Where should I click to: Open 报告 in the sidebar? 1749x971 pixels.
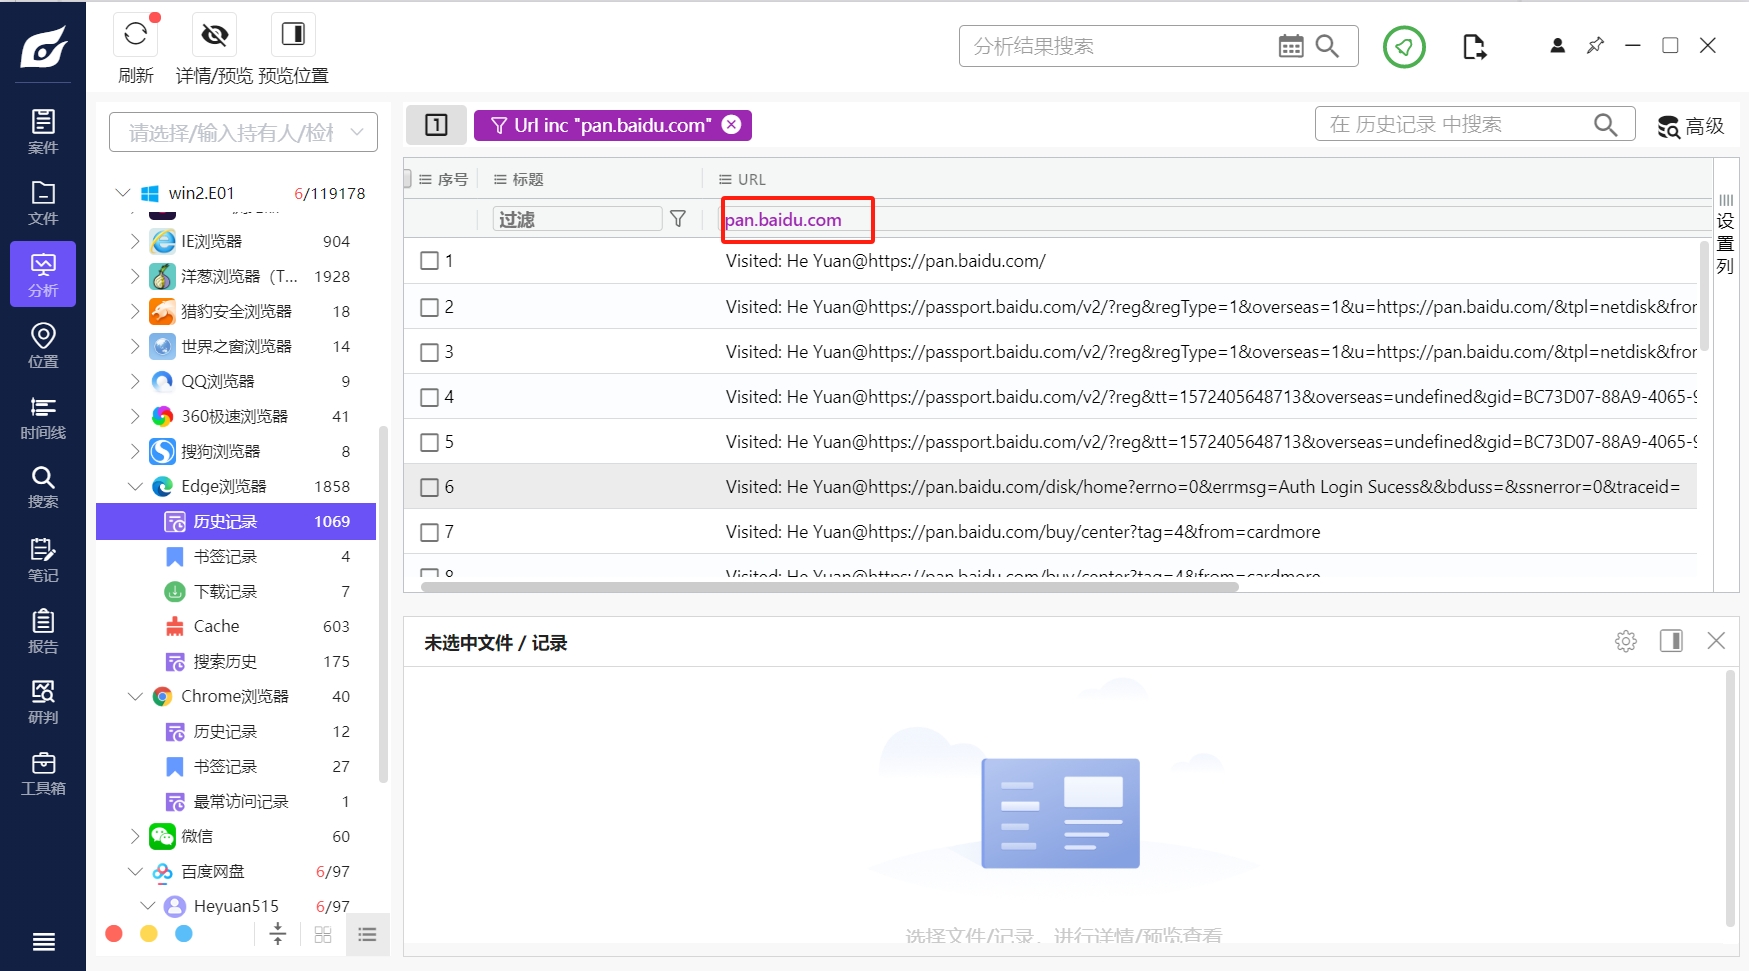click(x=43, y=631)
